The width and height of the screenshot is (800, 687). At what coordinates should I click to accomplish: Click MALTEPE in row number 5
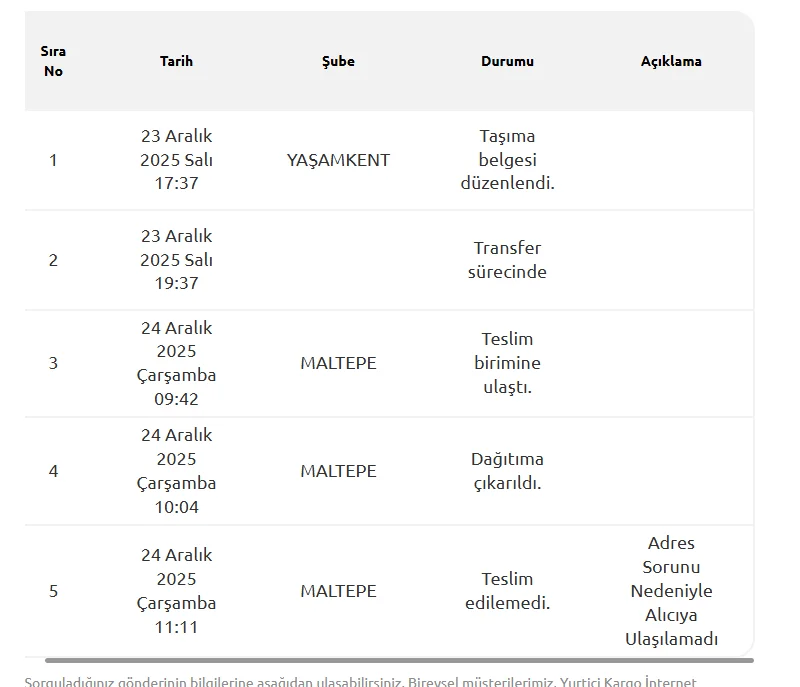coord(338,591)
